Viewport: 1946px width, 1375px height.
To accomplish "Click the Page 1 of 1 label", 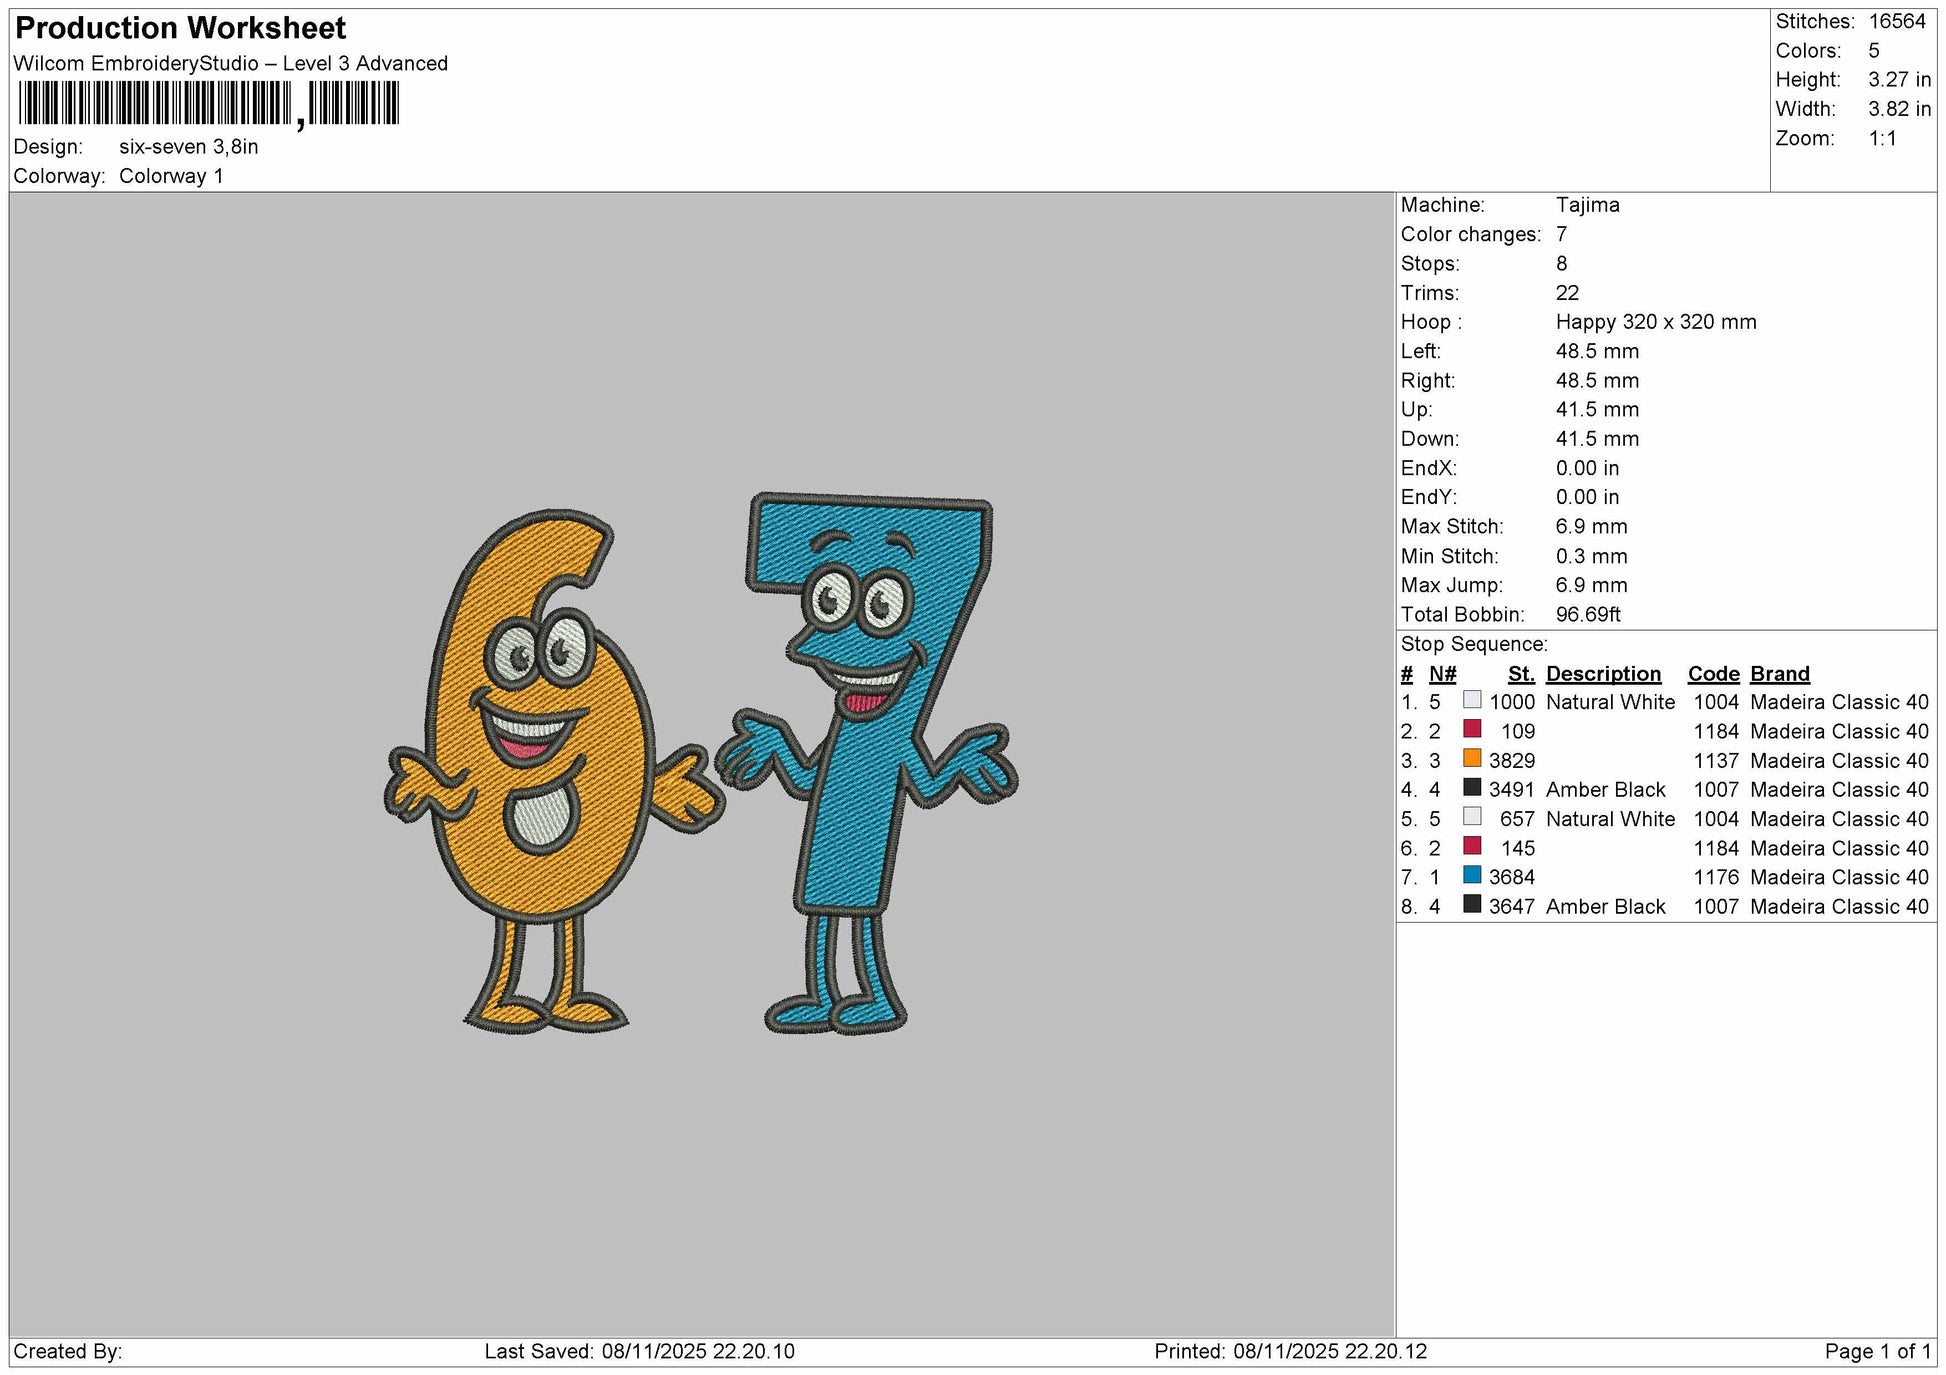I will 1878,1352.
